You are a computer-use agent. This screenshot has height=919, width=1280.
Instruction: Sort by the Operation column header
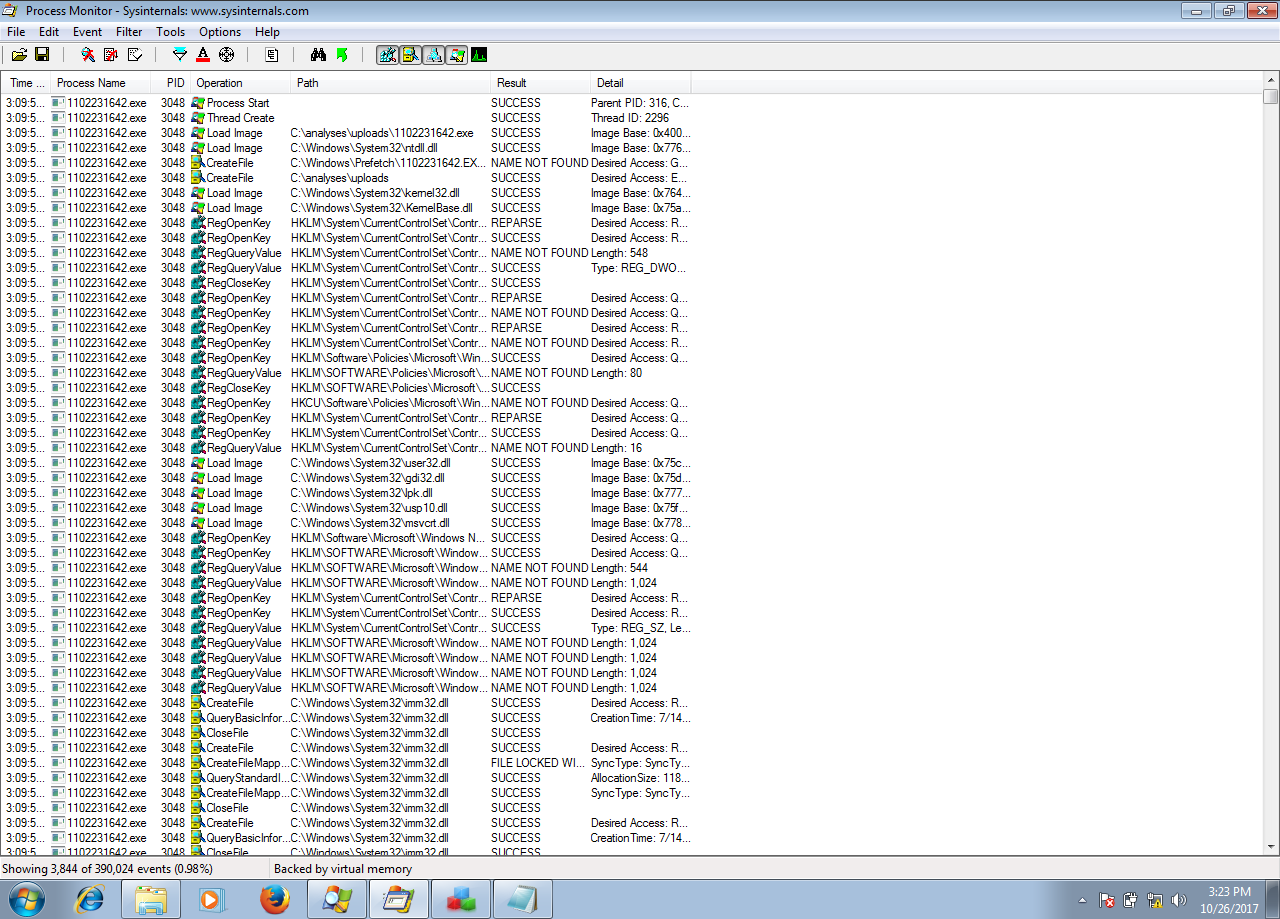point(240,83)
